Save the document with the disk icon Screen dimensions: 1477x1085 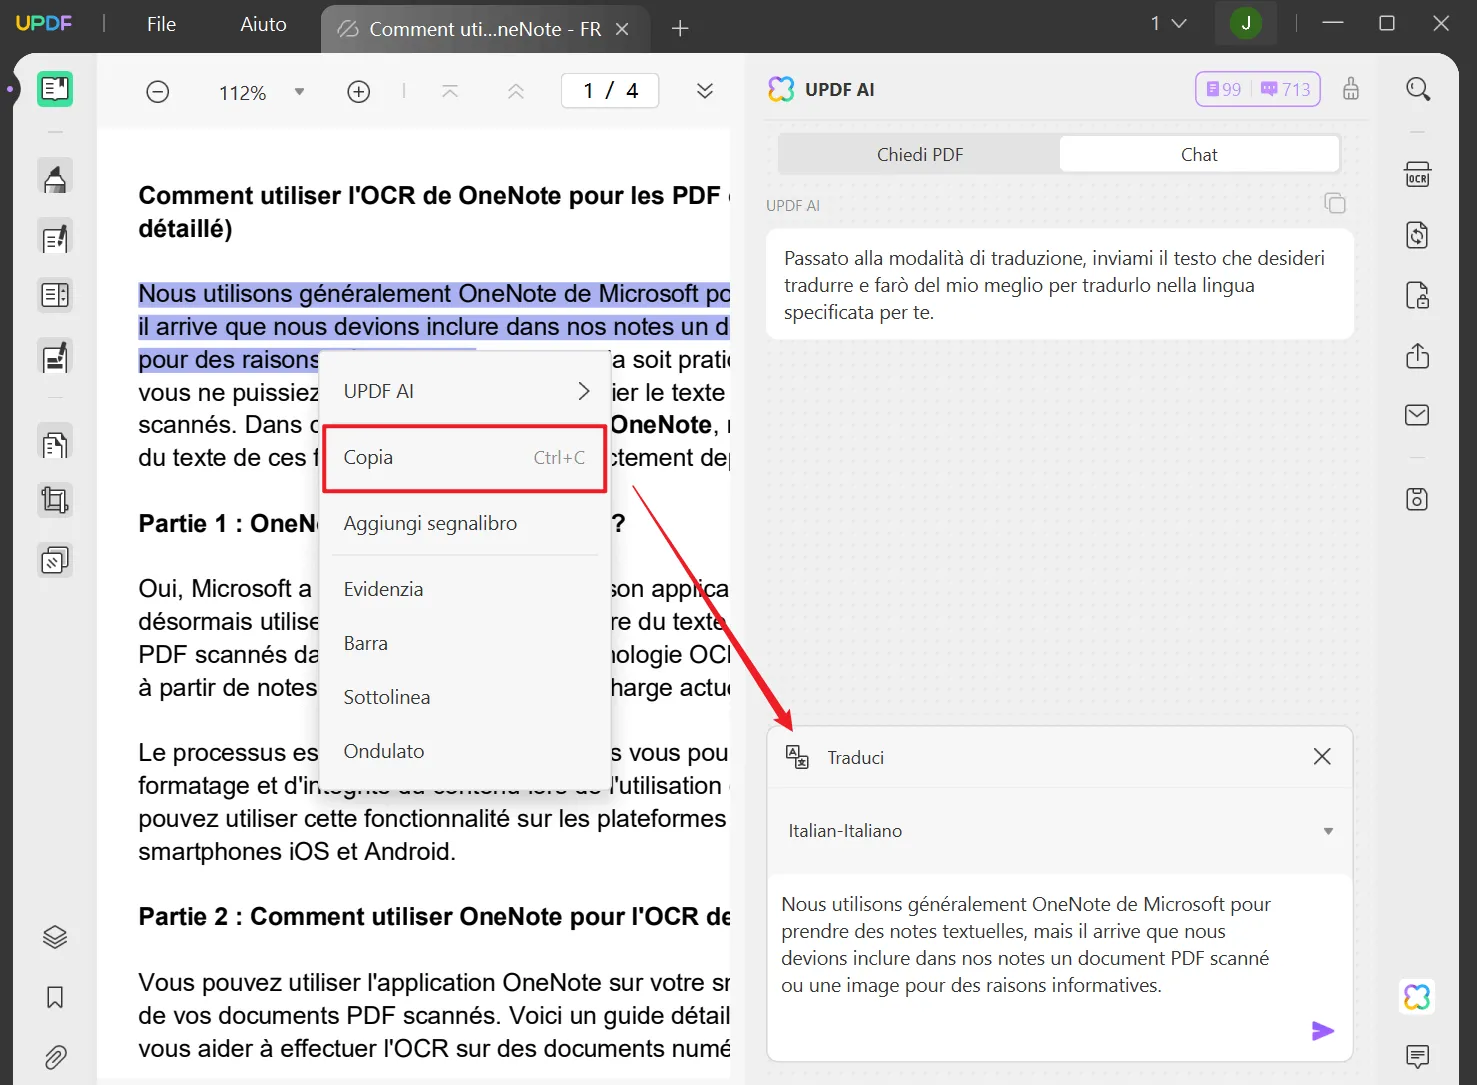1418,499
